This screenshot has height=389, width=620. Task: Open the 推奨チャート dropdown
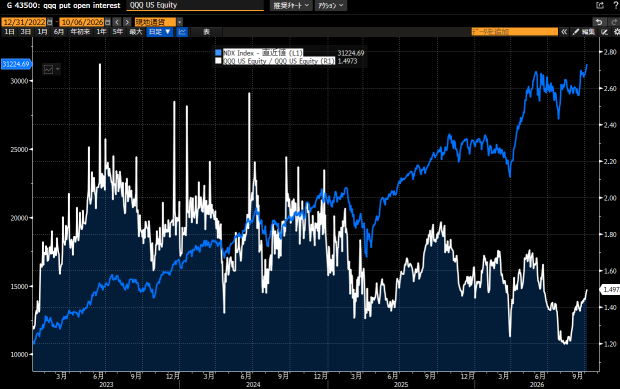(291, 6)
